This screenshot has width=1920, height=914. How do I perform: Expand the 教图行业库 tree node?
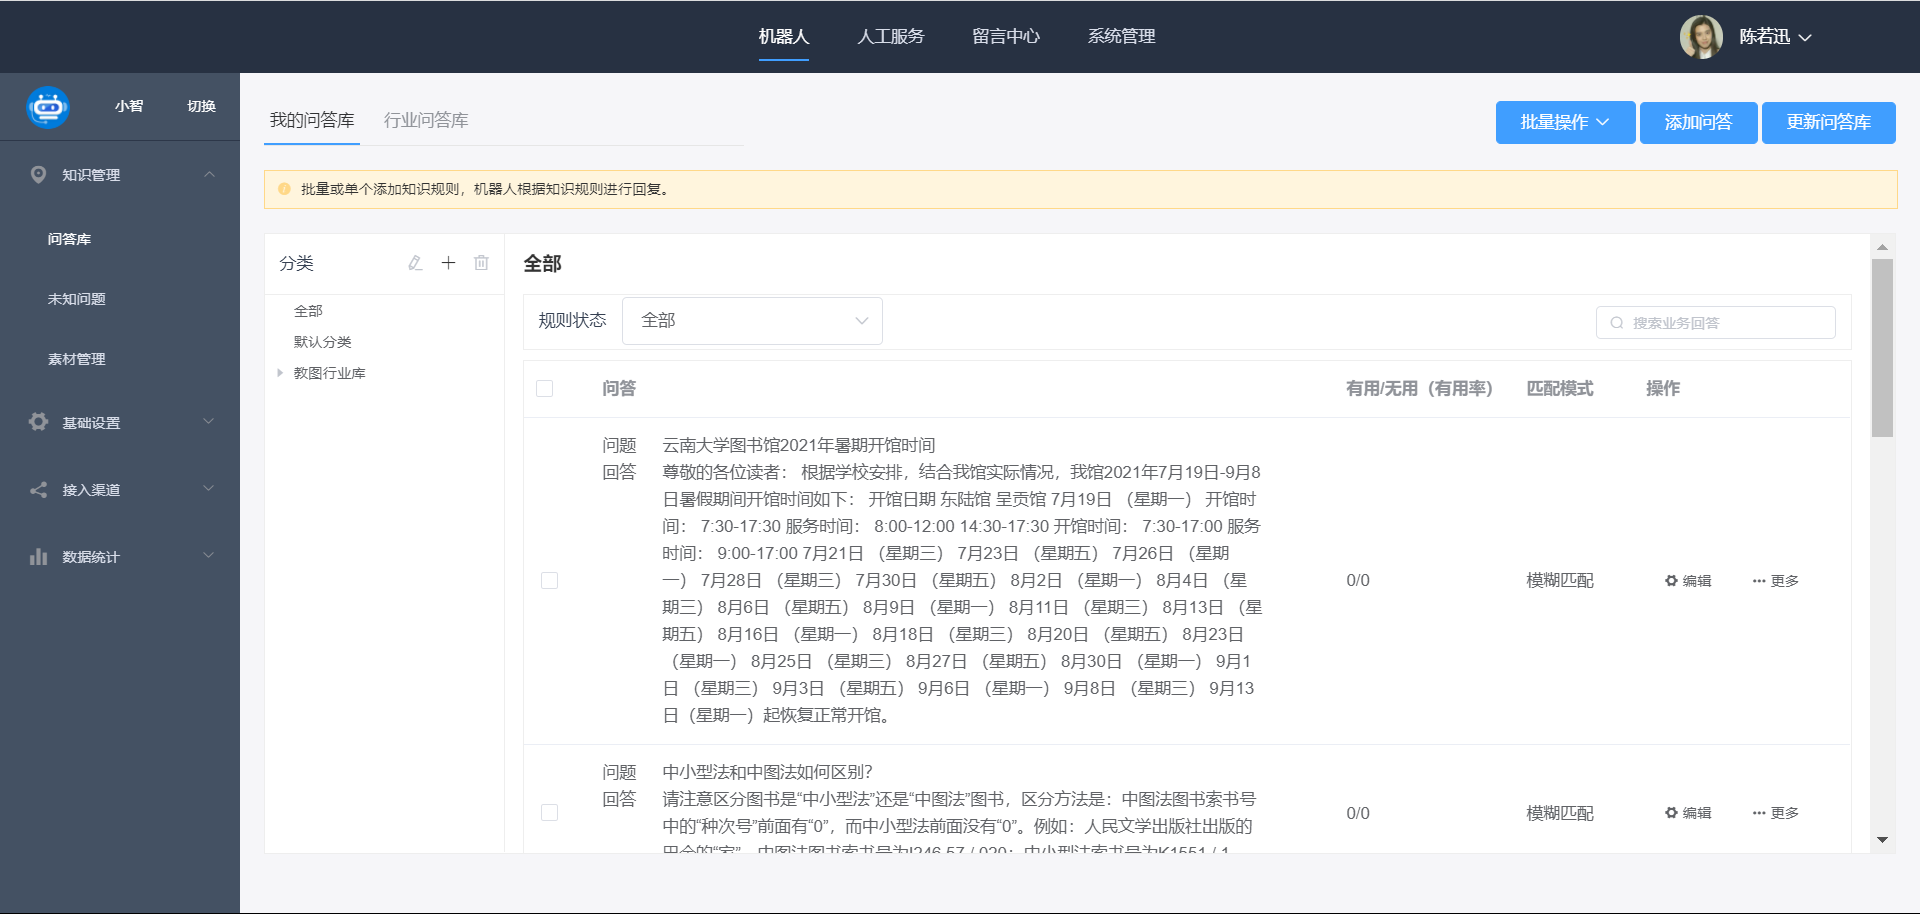pyautogui.click(x=280, y=373)
